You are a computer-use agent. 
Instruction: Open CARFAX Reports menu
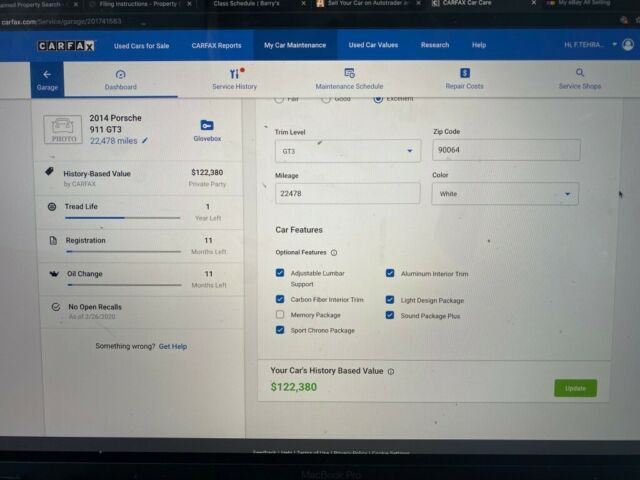[216, 45]
